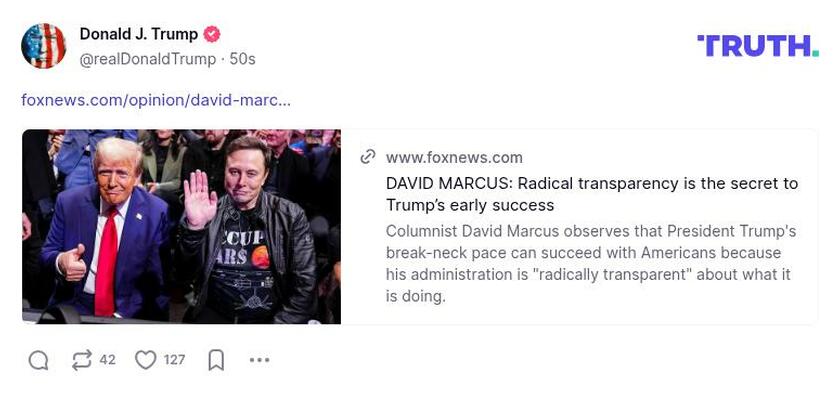Click the empty card area below the description
This screenshot has height=406, width=840.
tap(579, 314)
